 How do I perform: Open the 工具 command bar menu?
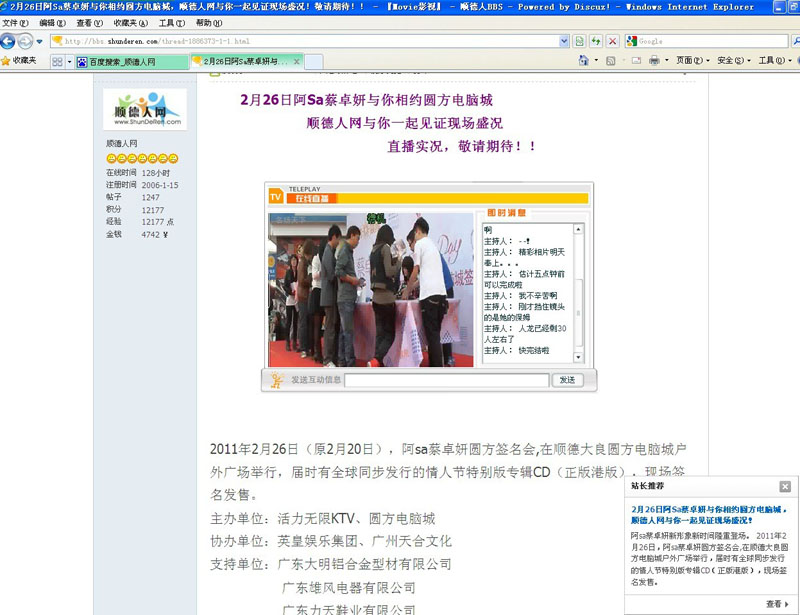(x=776, y=61)
